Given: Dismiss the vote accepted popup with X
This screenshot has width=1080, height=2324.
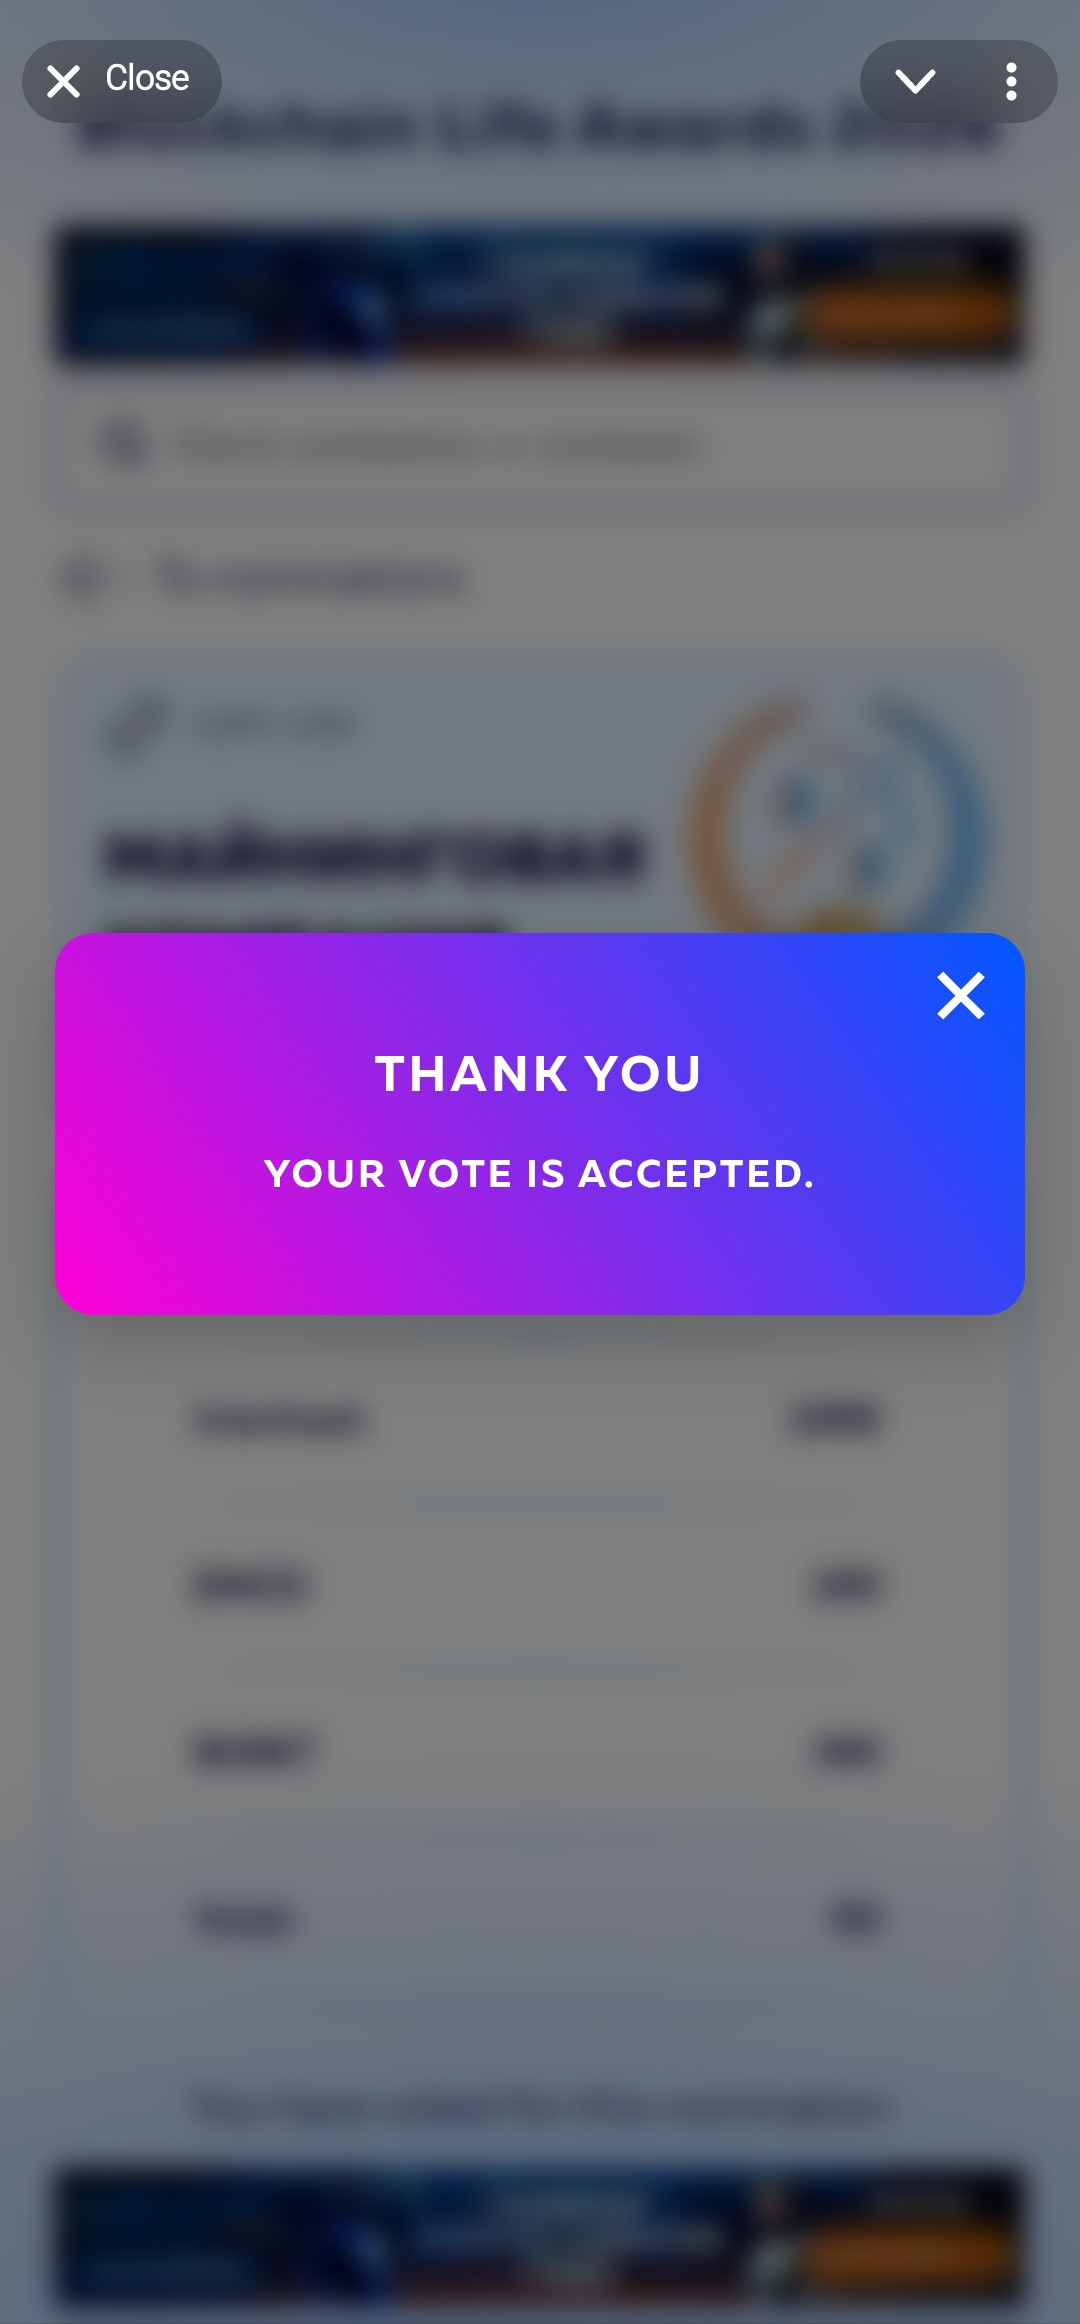Looking at the screenshot, I should [961, 996].
